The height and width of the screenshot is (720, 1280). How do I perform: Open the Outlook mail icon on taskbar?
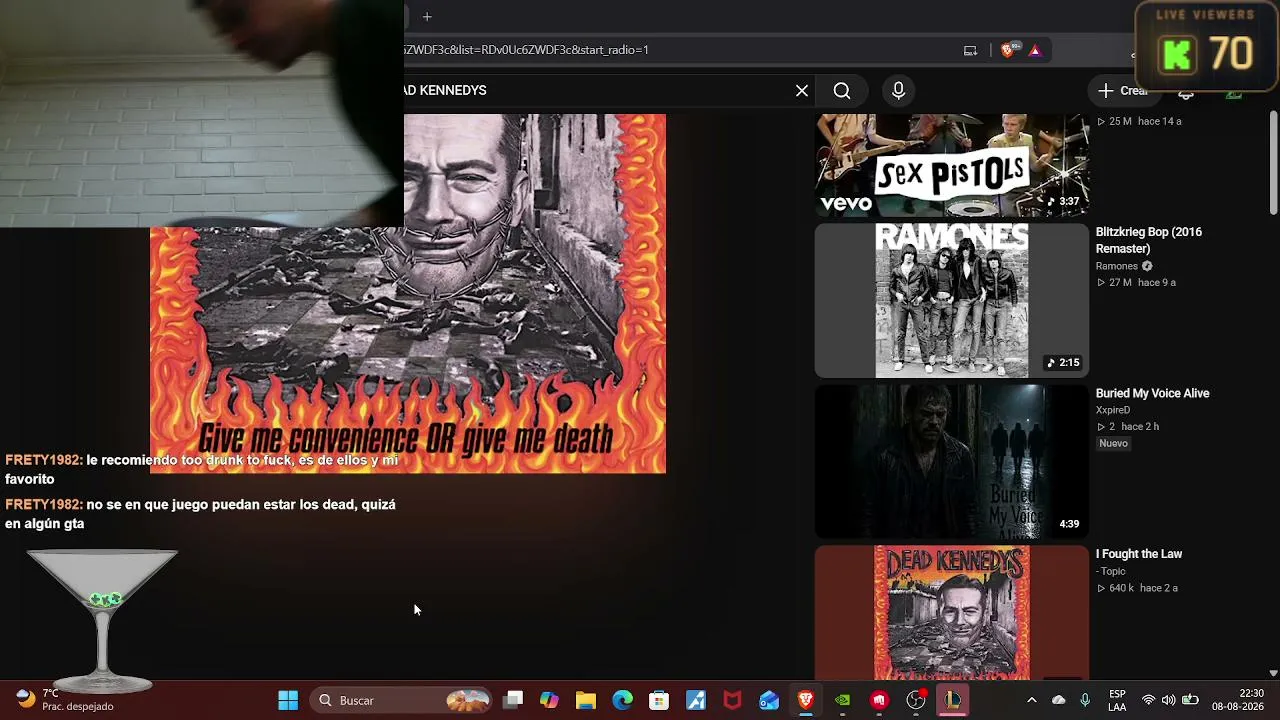769,701
